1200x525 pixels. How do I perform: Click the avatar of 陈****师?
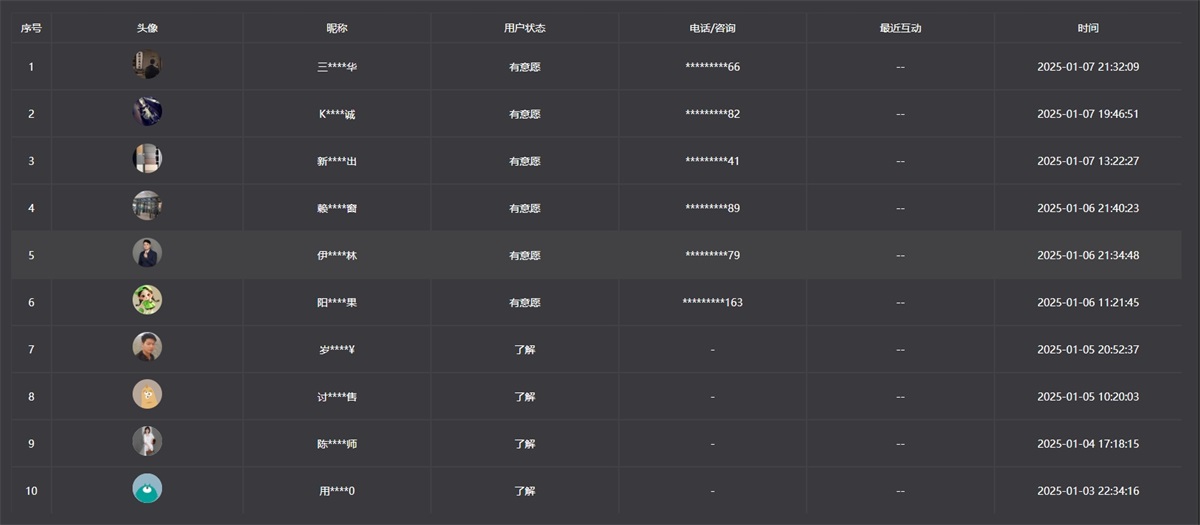pyautogui.click(x=147, y=442)
